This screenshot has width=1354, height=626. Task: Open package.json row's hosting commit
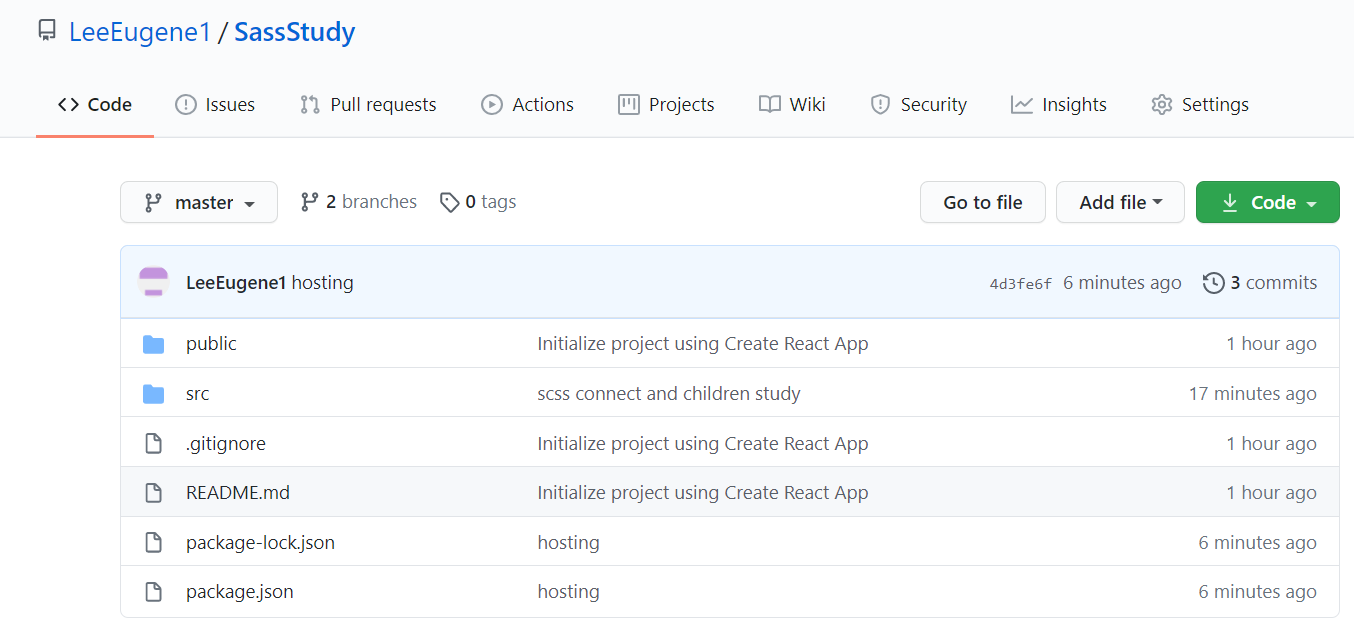[568, 592]
